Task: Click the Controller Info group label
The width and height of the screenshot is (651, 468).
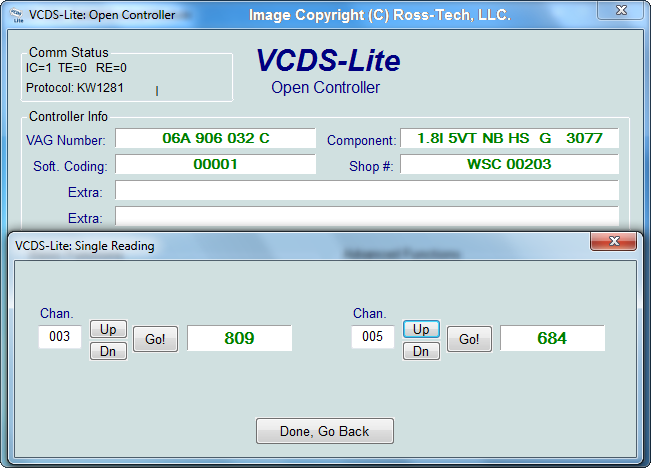Action: click(x=69, y=117)
